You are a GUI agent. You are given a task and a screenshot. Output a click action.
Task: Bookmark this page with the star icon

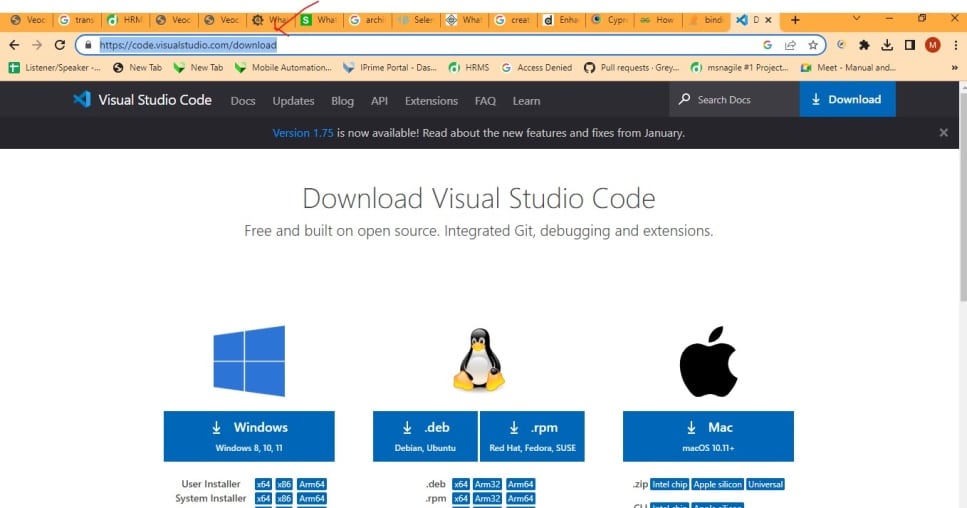click(x=813, y=45)
